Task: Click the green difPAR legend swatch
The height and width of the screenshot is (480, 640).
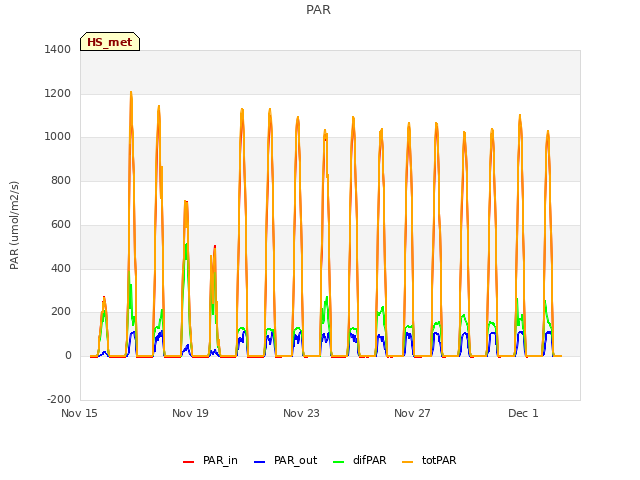Action: (x=339, y=462)
